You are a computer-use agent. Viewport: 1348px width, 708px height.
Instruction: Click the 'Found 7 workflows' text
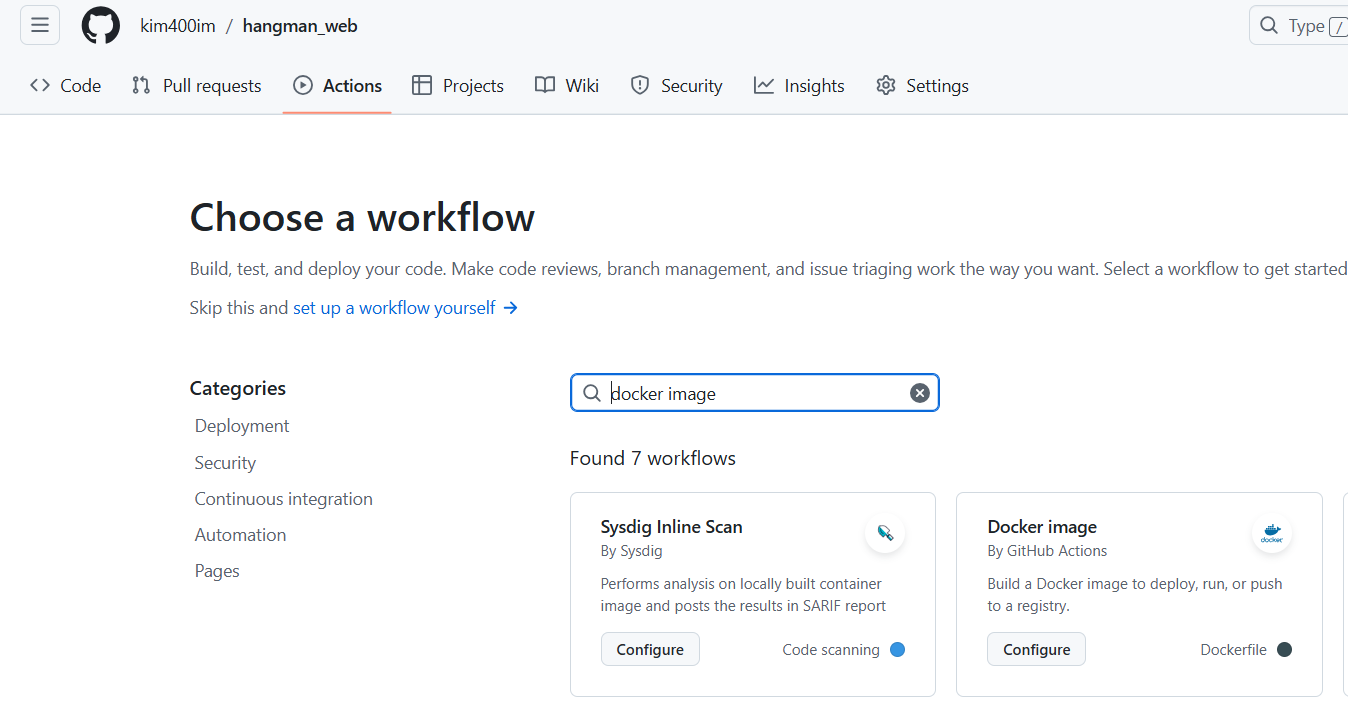(653, 458)
